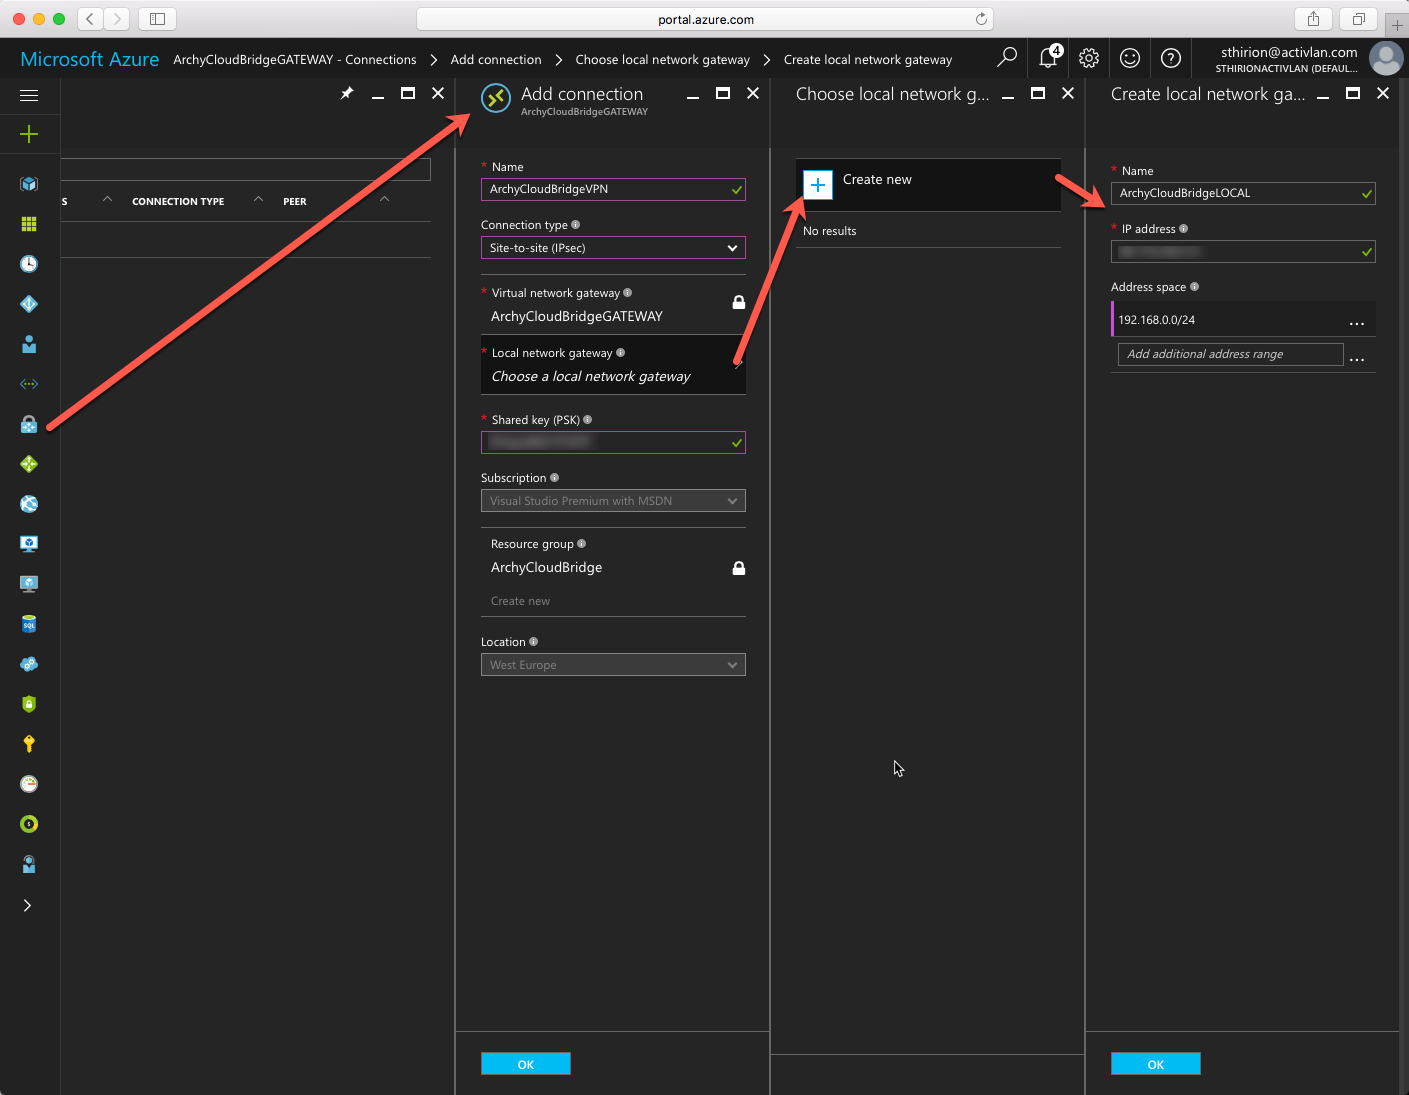Click the Connections filter search box
This screenshot has width=1409, height=1095.
[x=245, y=169]
